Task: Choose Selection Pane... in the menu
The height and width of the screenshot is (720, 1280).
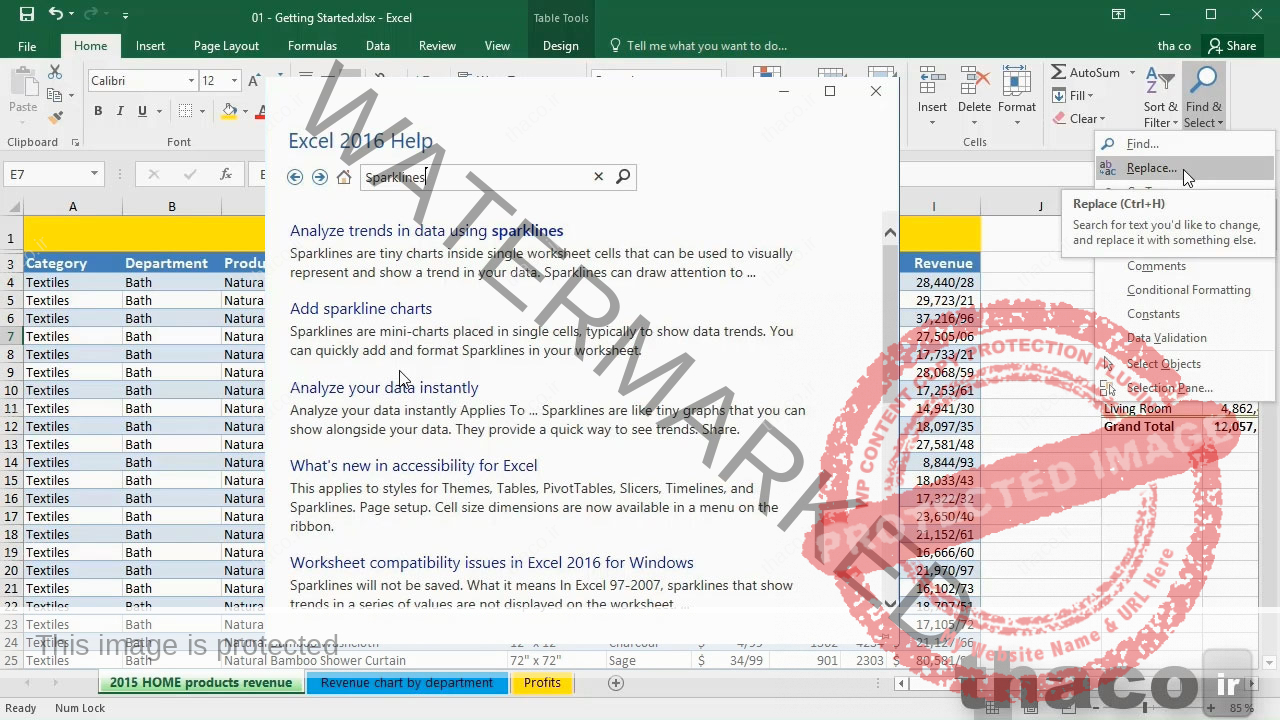Action: coord(1169,388)
